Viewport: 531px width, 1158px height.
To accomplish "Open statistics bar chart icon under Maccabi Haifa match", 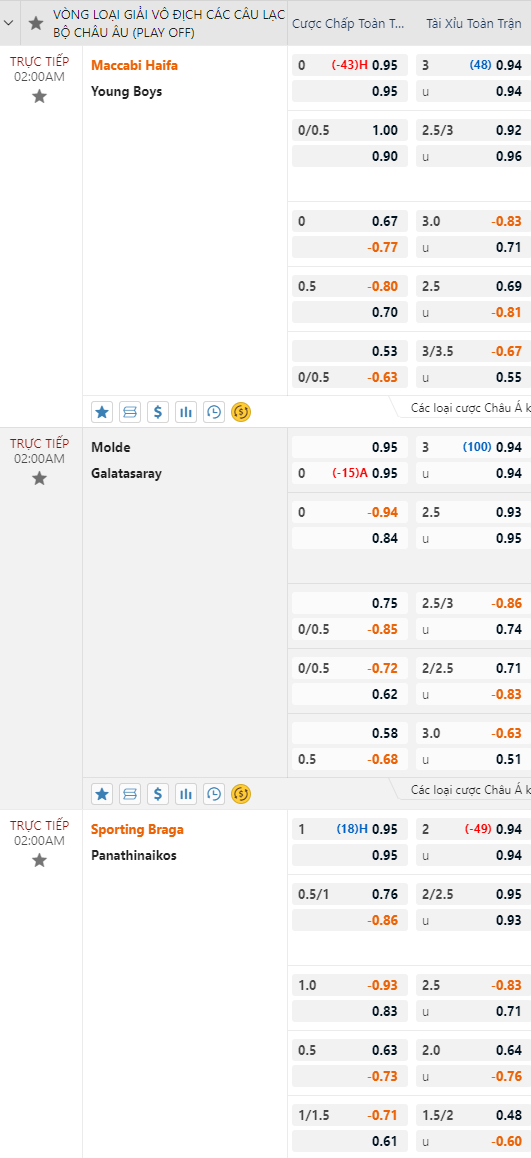I will click(x=186, y=412).
